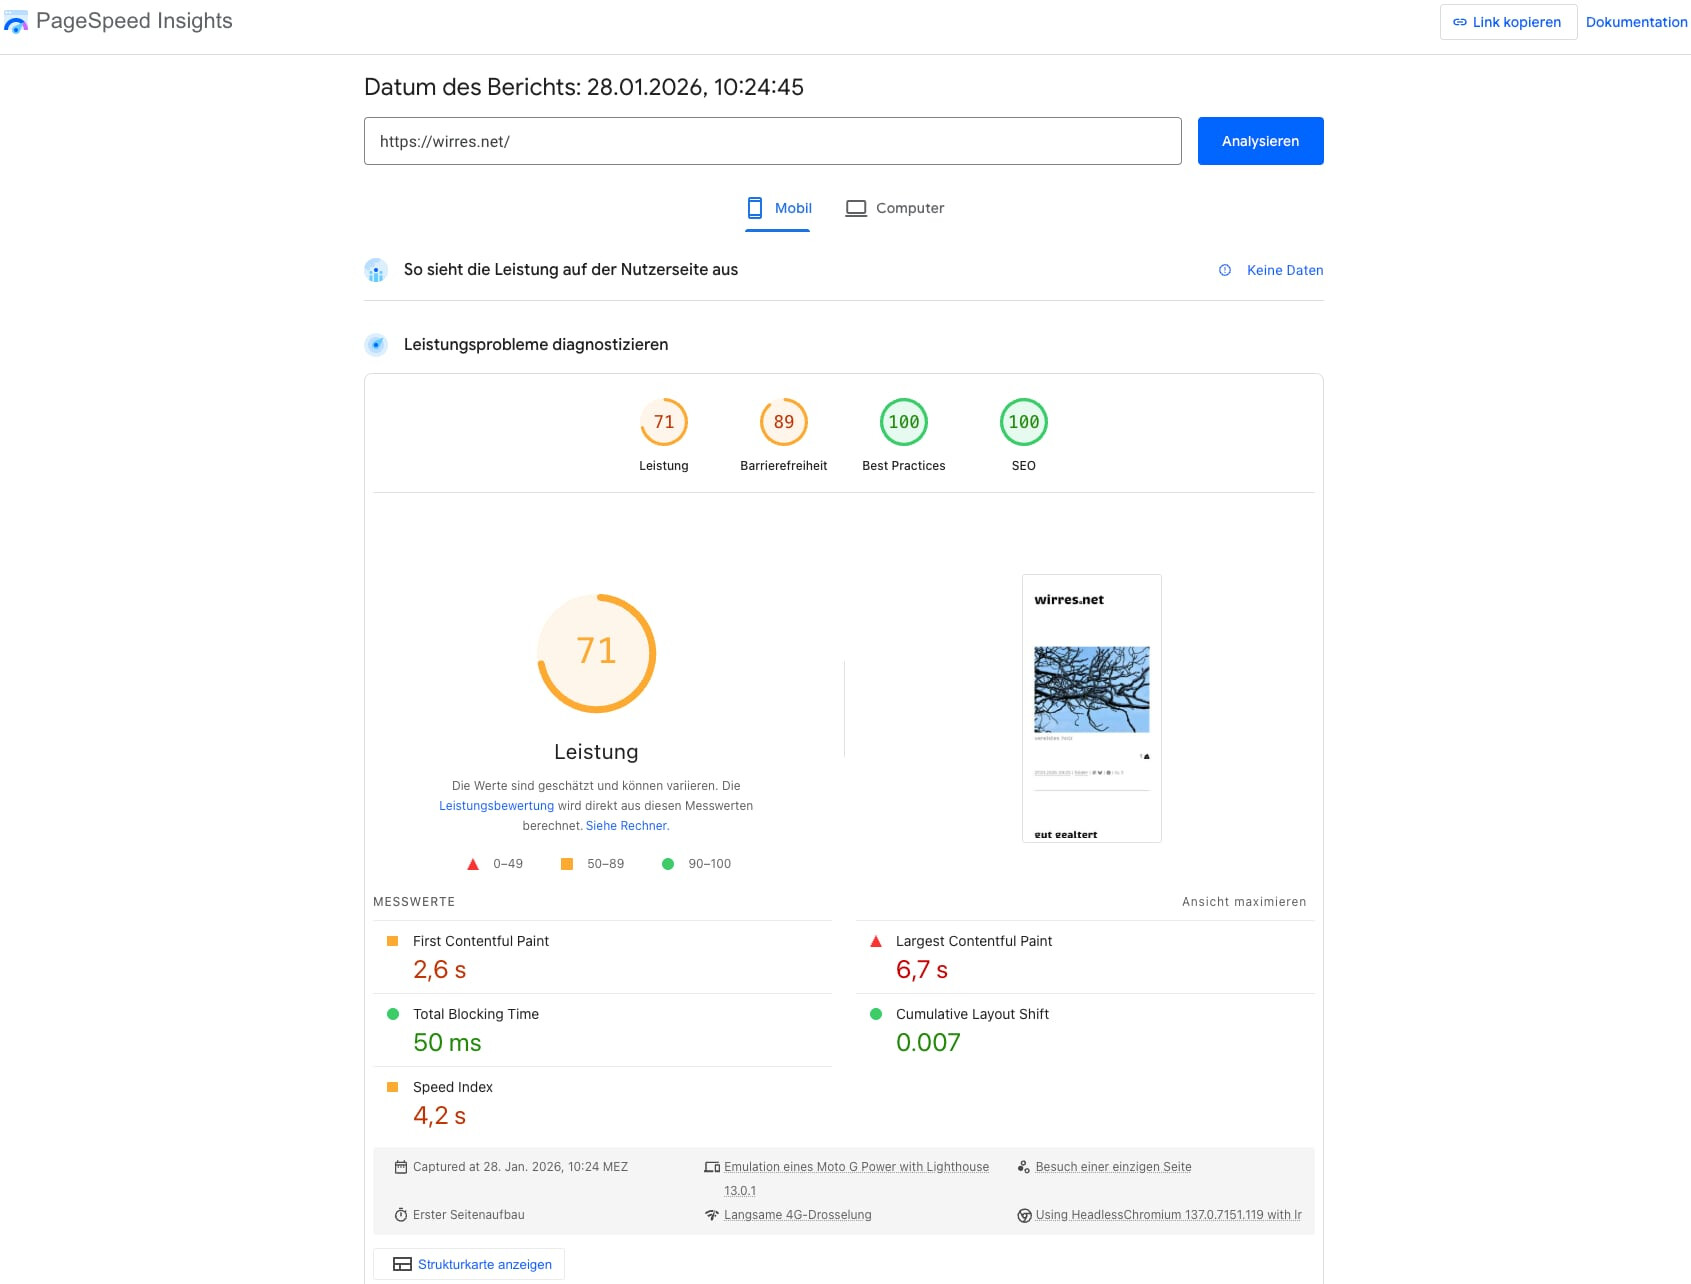Click the Best Practices score gauge 100
This screenshot has height=1284, width=1691.
[903, 423]
